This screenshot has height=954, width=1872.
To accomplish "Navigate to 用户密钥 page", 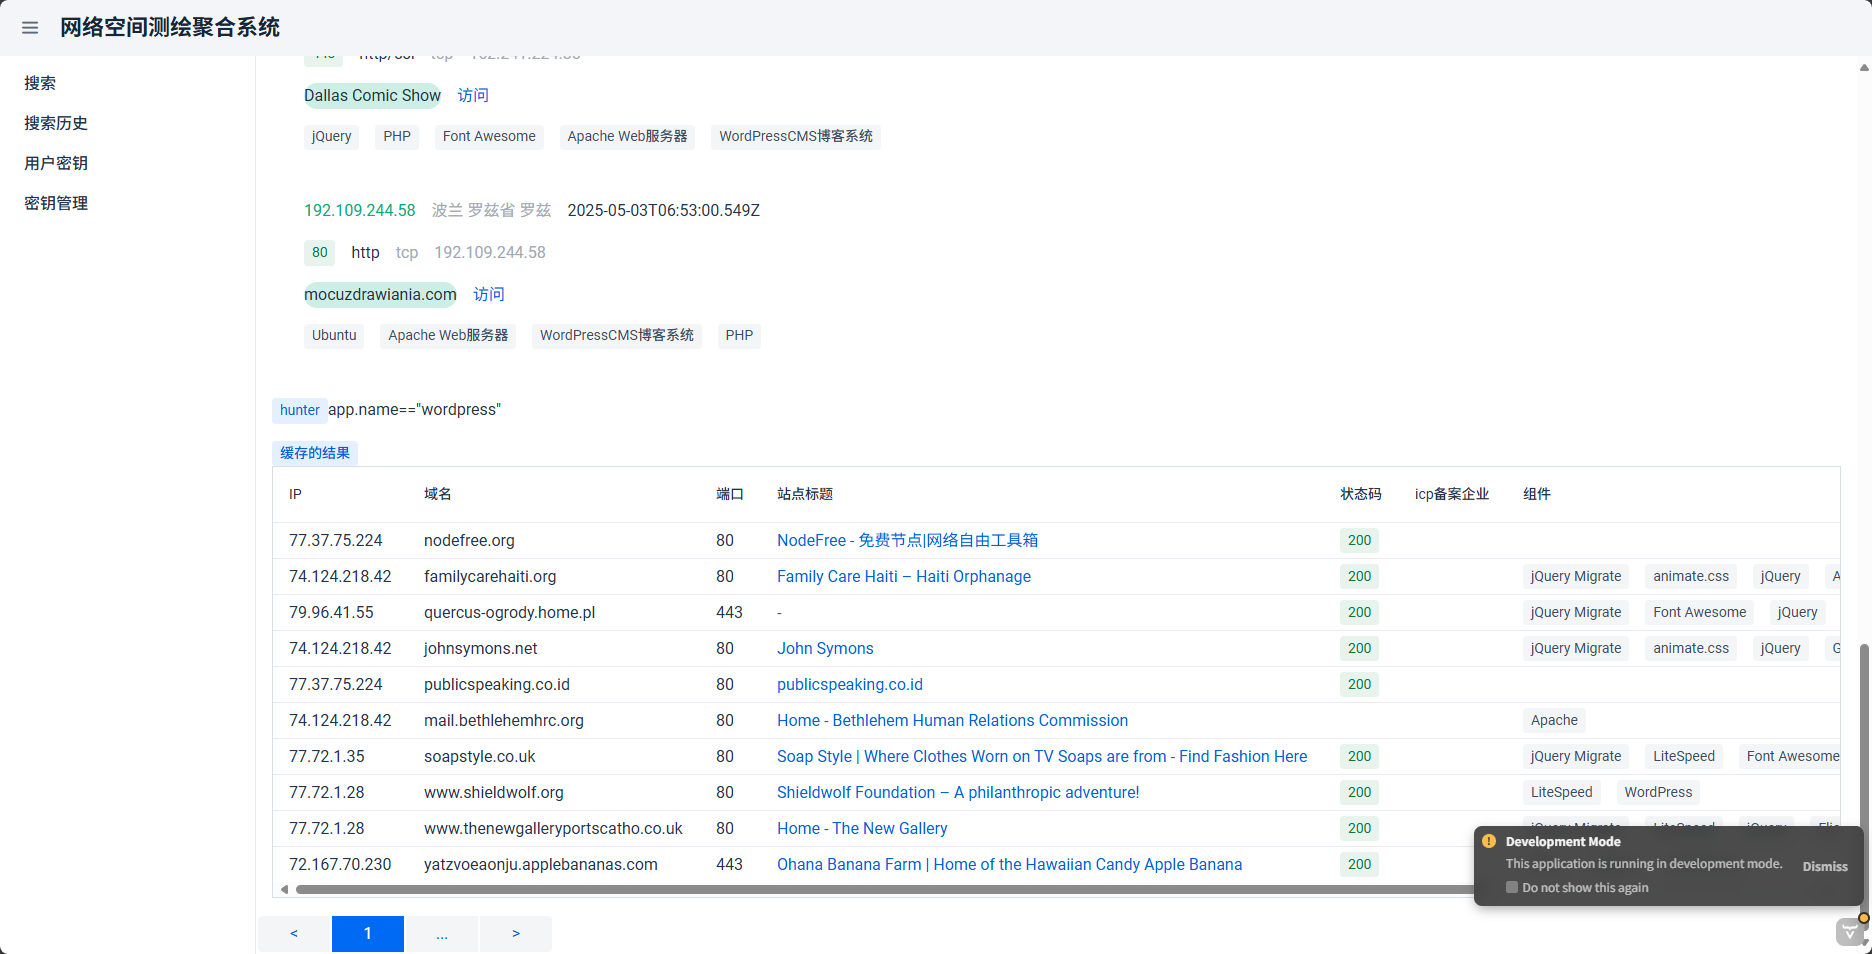I will pyautogui.click(x=56, y=163).
